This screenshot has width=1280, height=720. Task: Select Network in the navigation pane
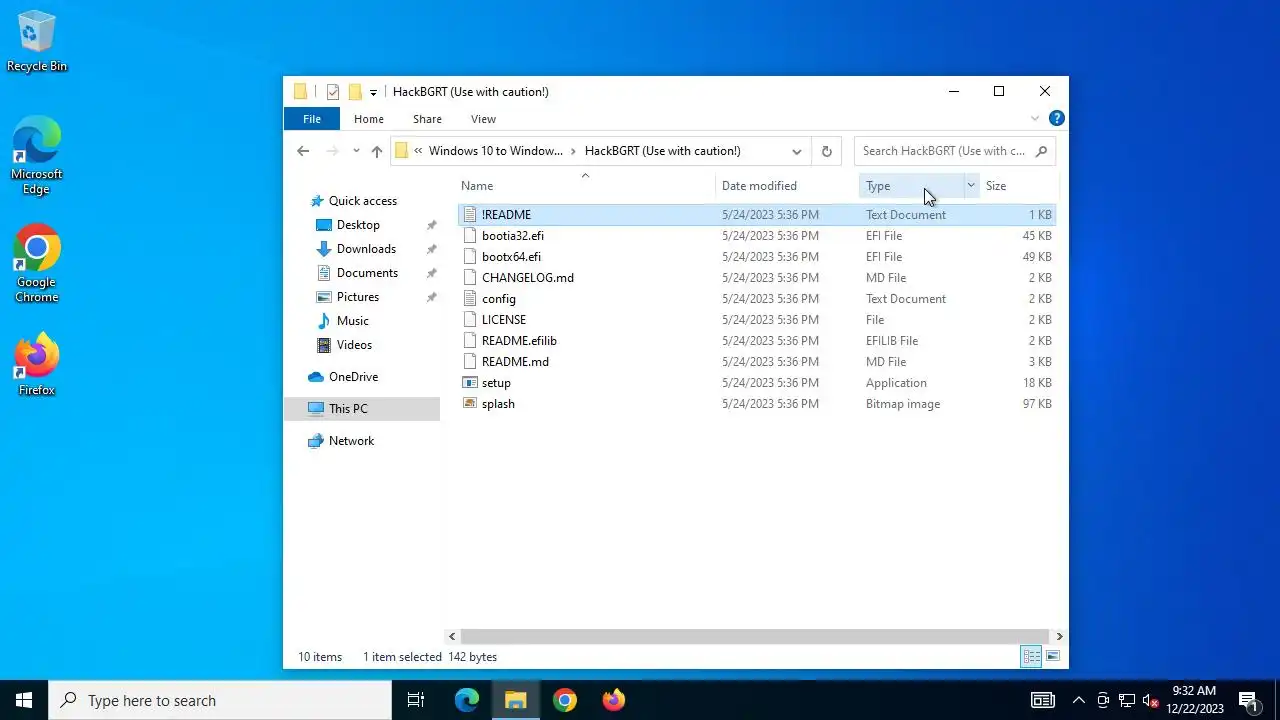coord(351,441)
